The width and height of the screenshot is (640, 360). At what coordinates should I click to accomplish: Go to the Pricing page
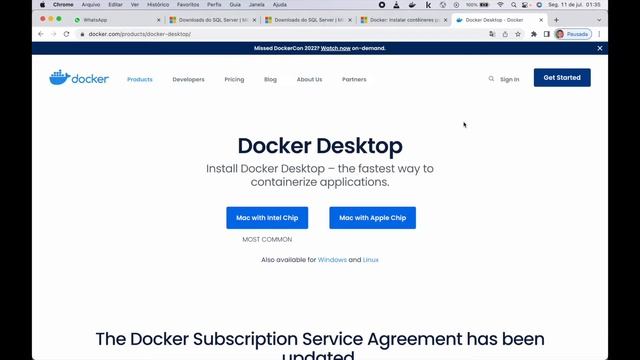(234, 79)
